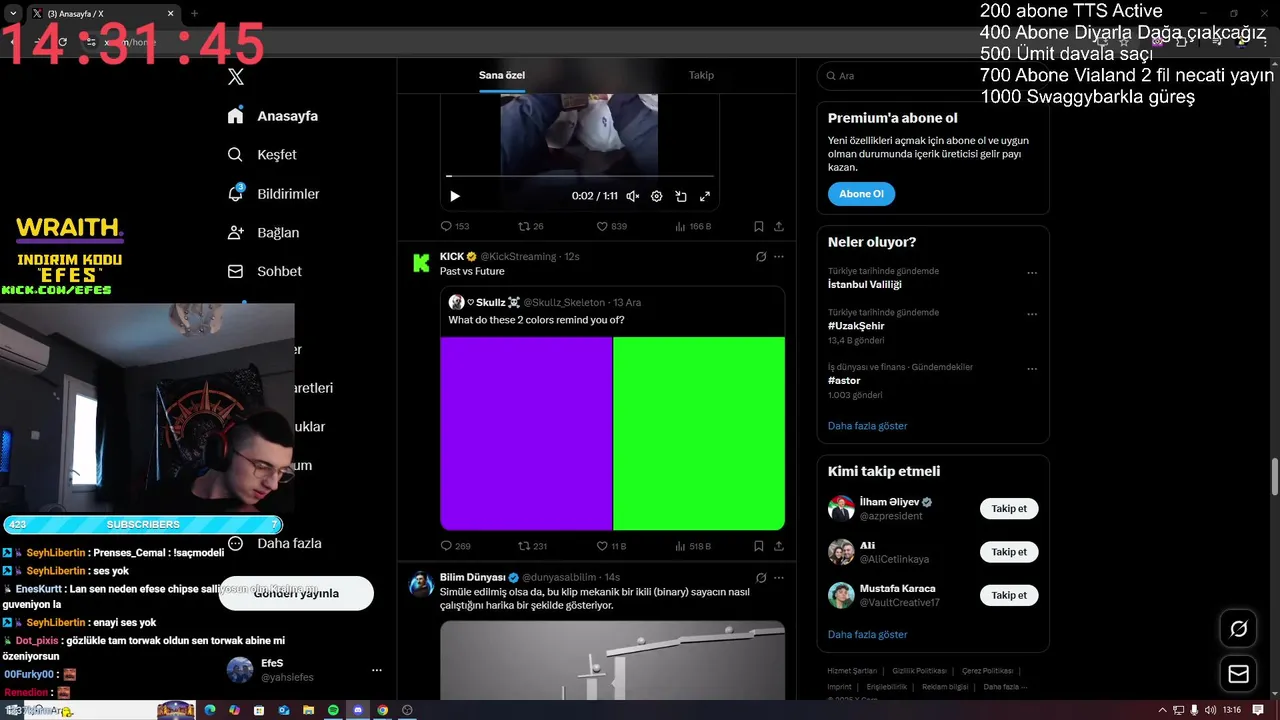This screenshot has width=1280, height=720.
Task: Open the KICK profile avatar
Action: [x=421, y=262]
